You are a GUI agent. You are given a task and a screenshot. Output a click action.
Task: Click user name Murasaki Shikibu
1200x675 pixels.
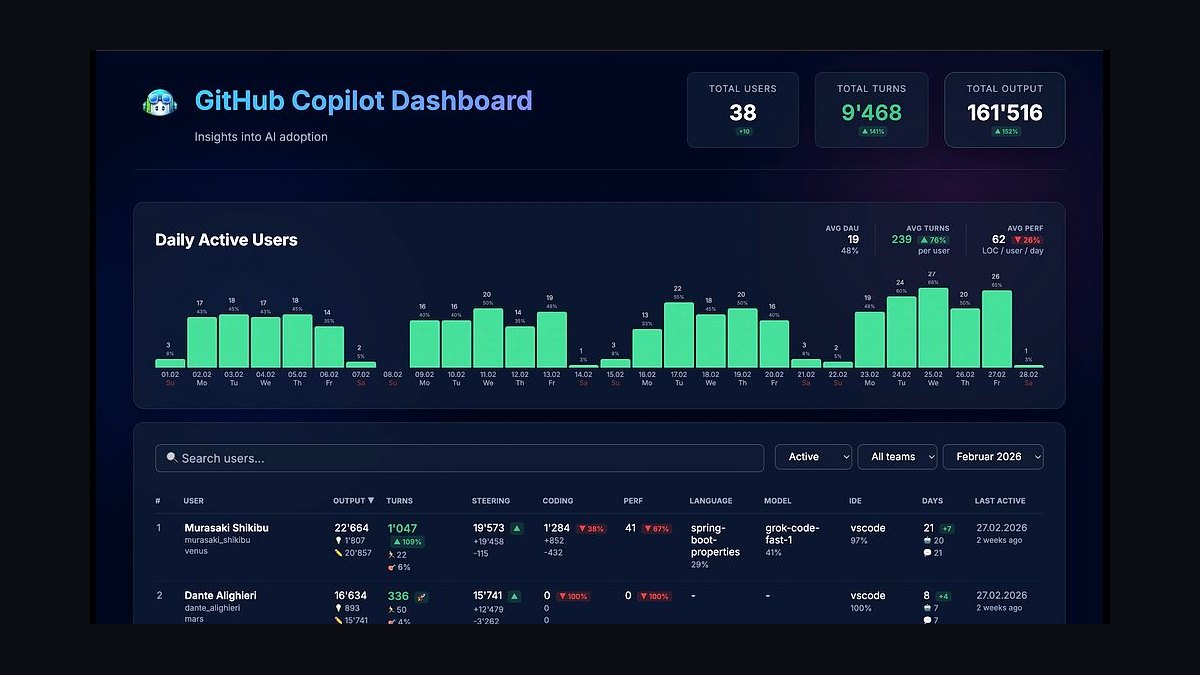click(x=226, y=528)
